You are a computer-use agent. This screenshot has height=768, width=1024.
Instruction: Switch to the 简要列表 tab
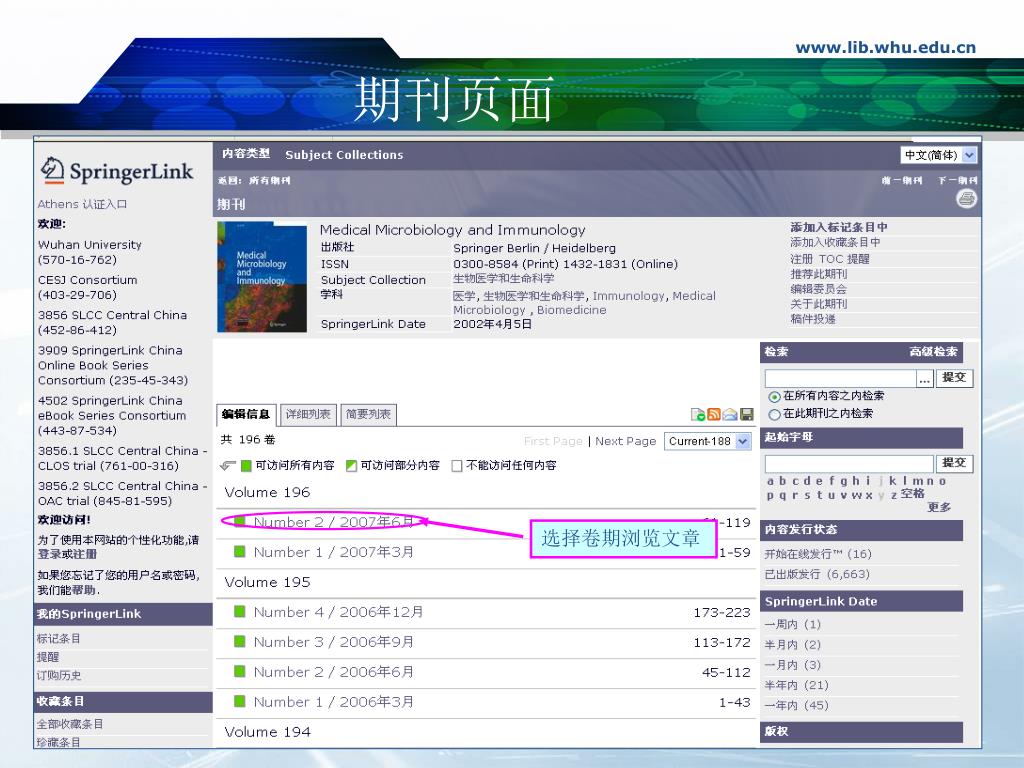368,415
